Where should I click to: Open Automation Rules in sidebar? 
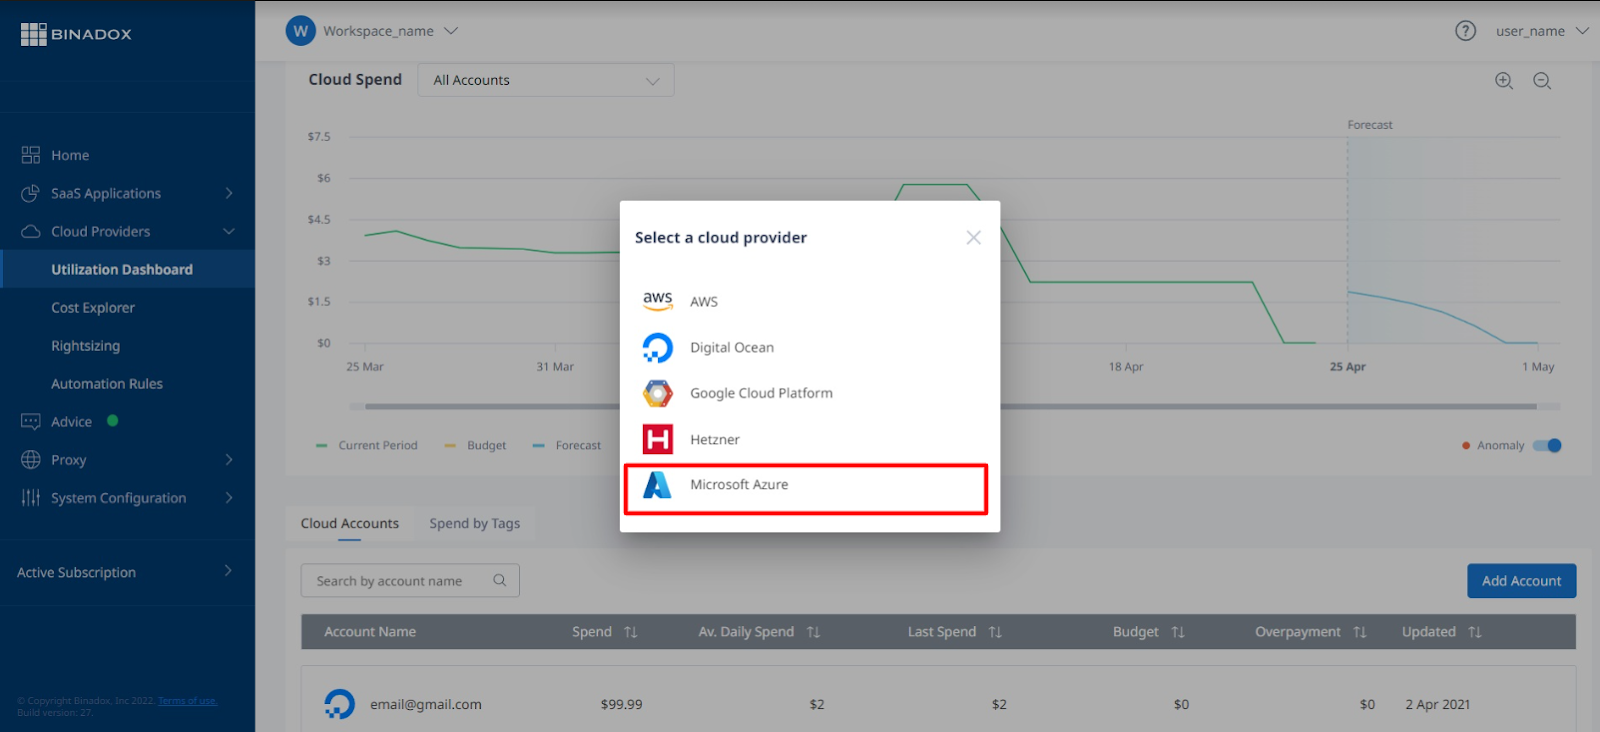coord(107,383)
